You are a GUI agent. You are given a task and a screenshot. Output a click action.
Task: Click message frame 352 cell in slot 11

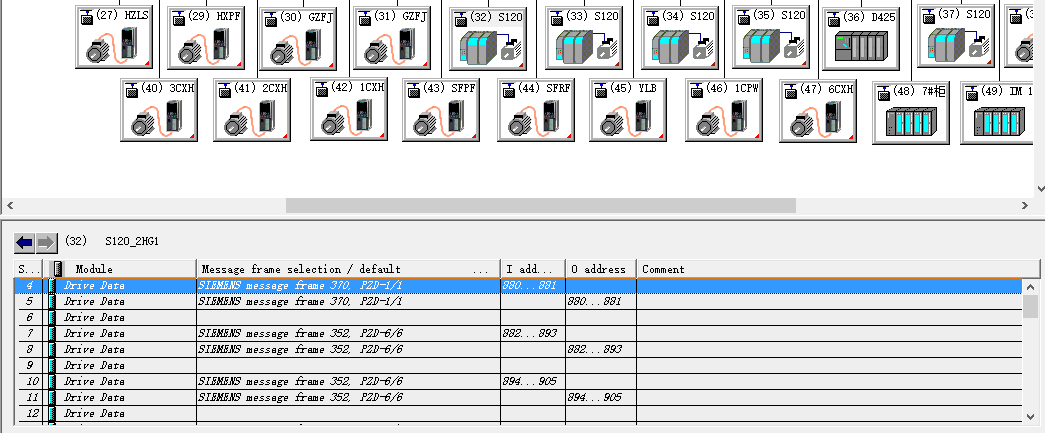348,398
